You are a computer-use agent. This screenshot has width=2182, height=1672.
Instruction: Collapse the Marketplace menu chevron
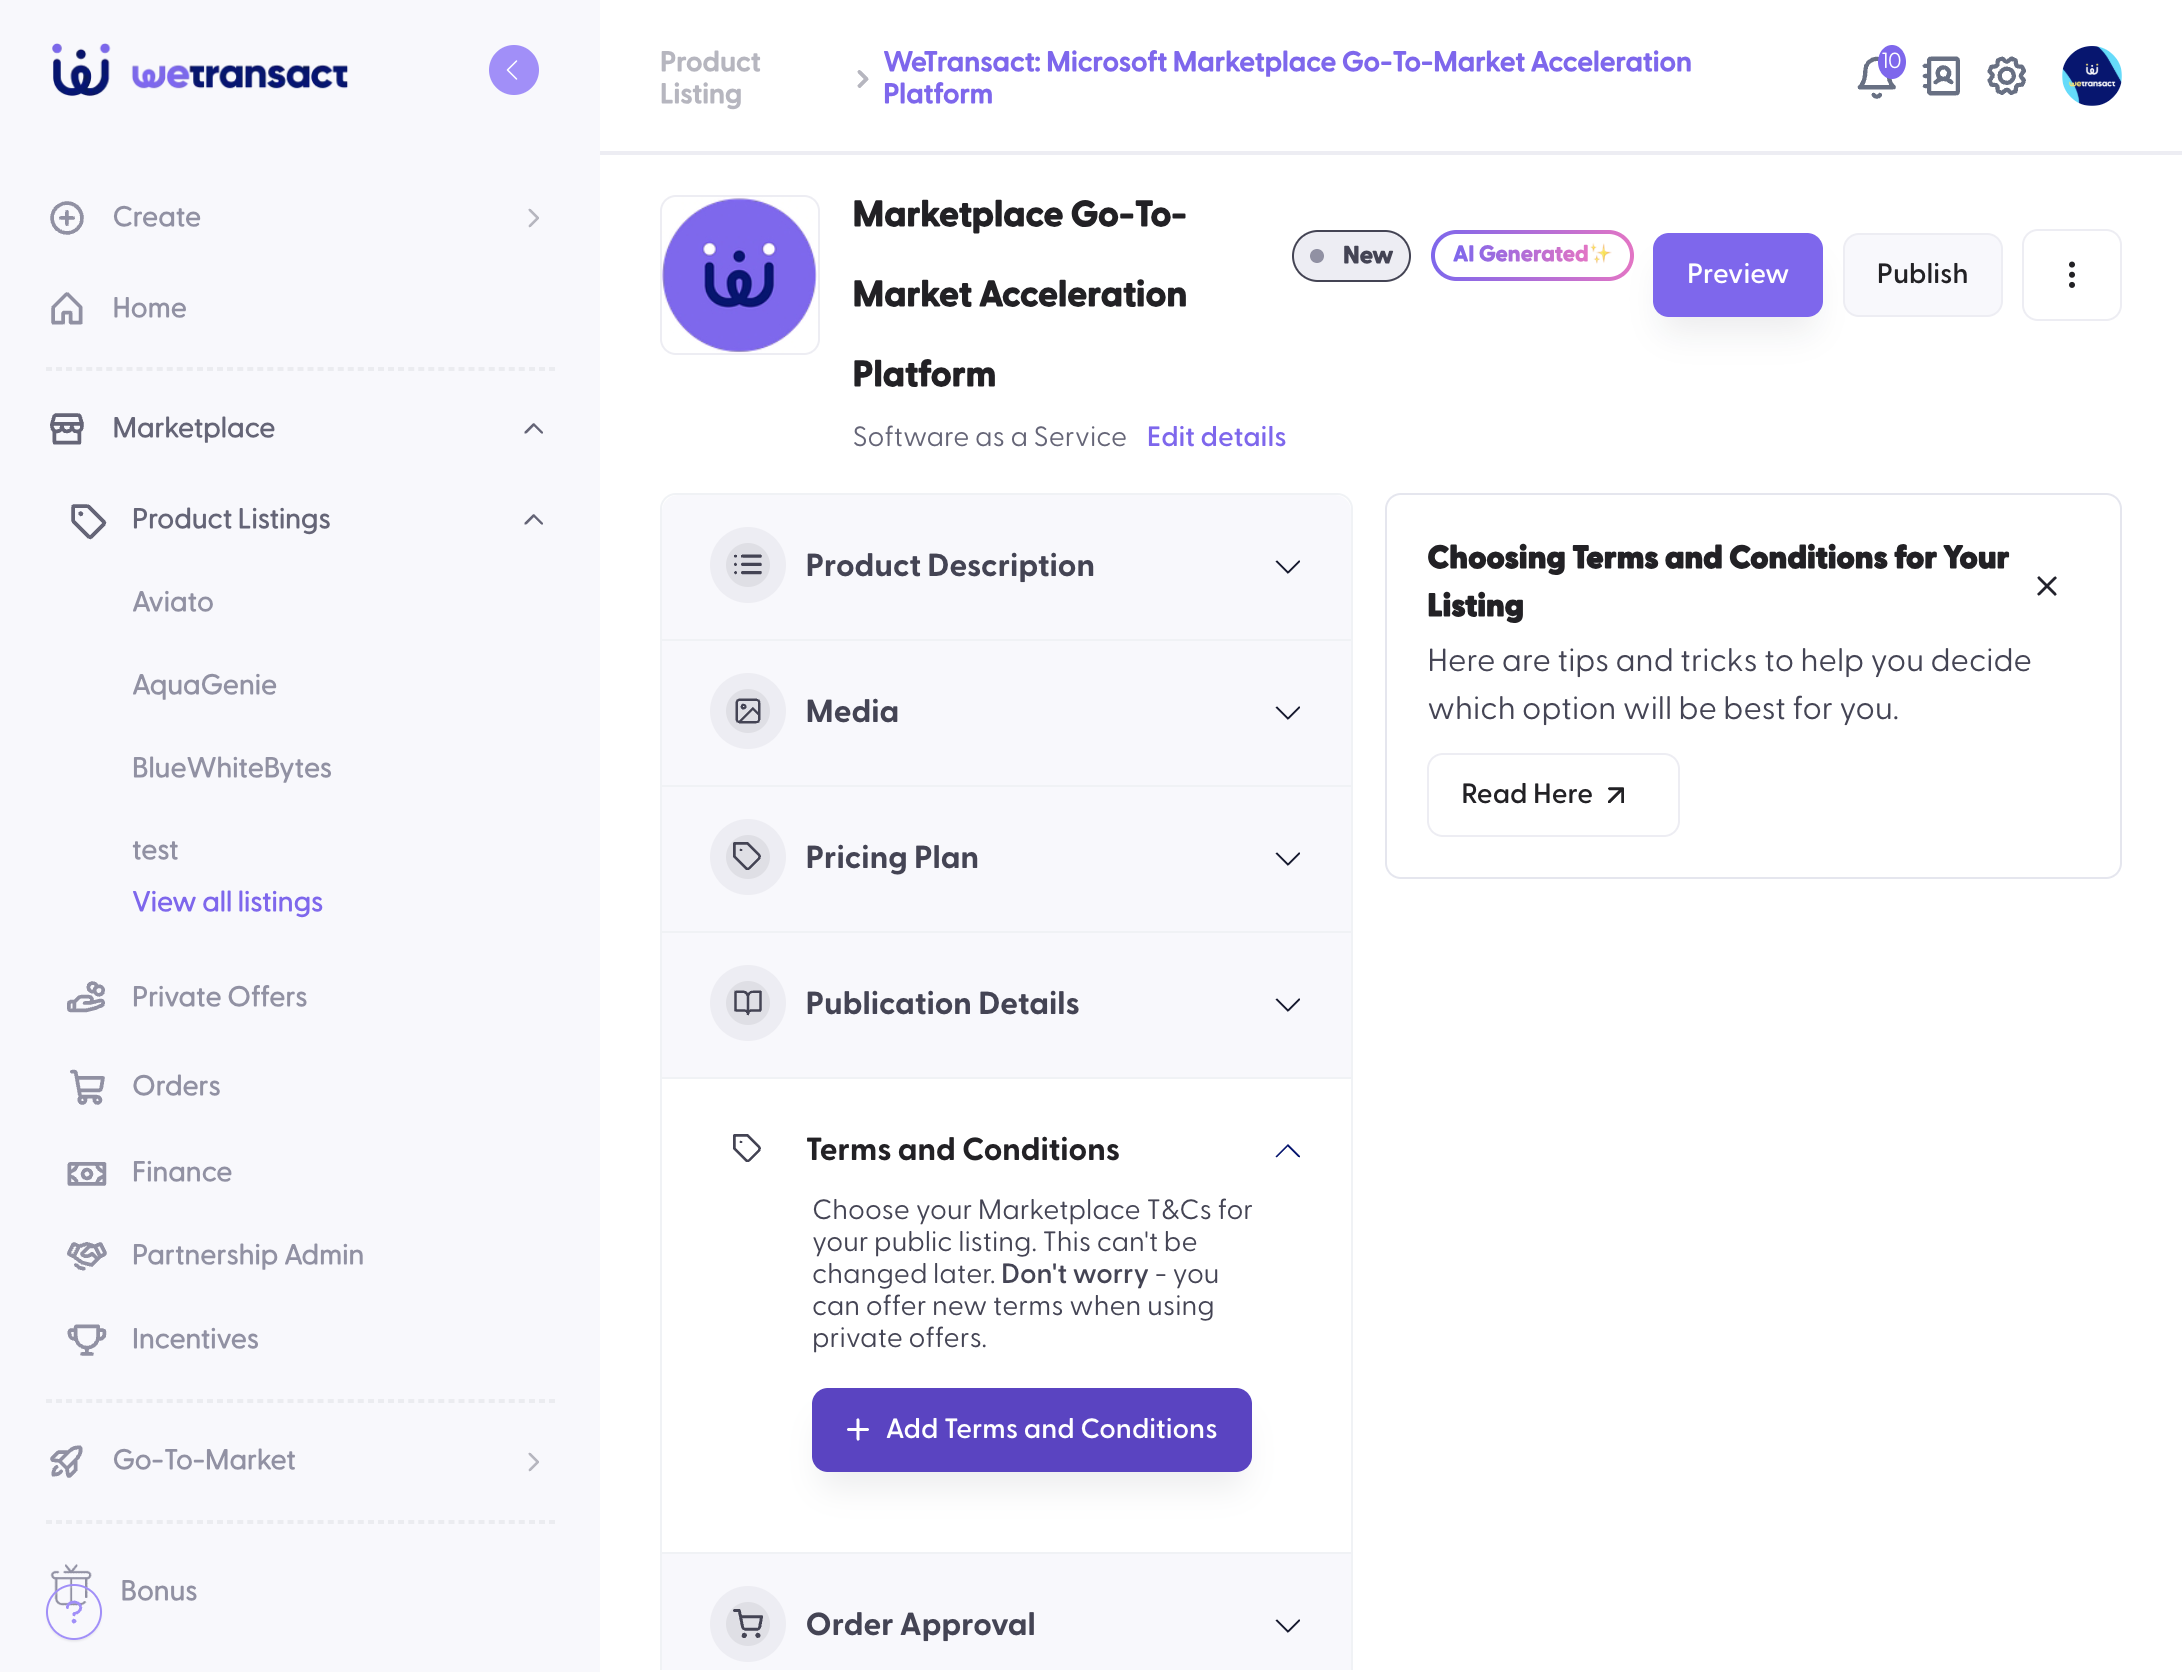click(x=534, y=428)
